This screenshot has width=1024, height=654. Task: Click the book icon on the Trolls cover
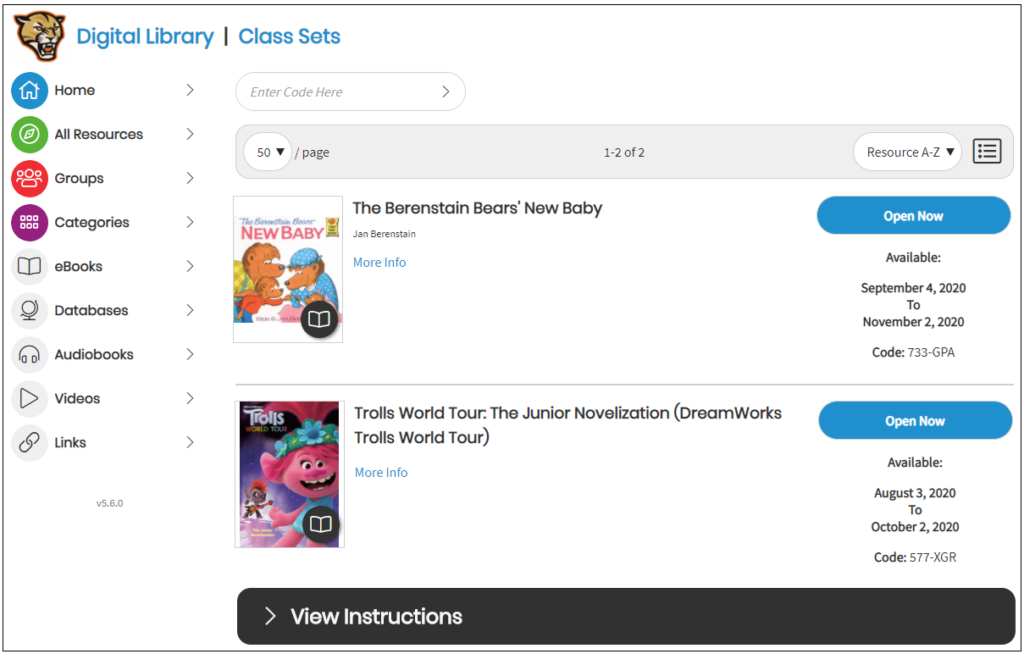tap(320, 524)
